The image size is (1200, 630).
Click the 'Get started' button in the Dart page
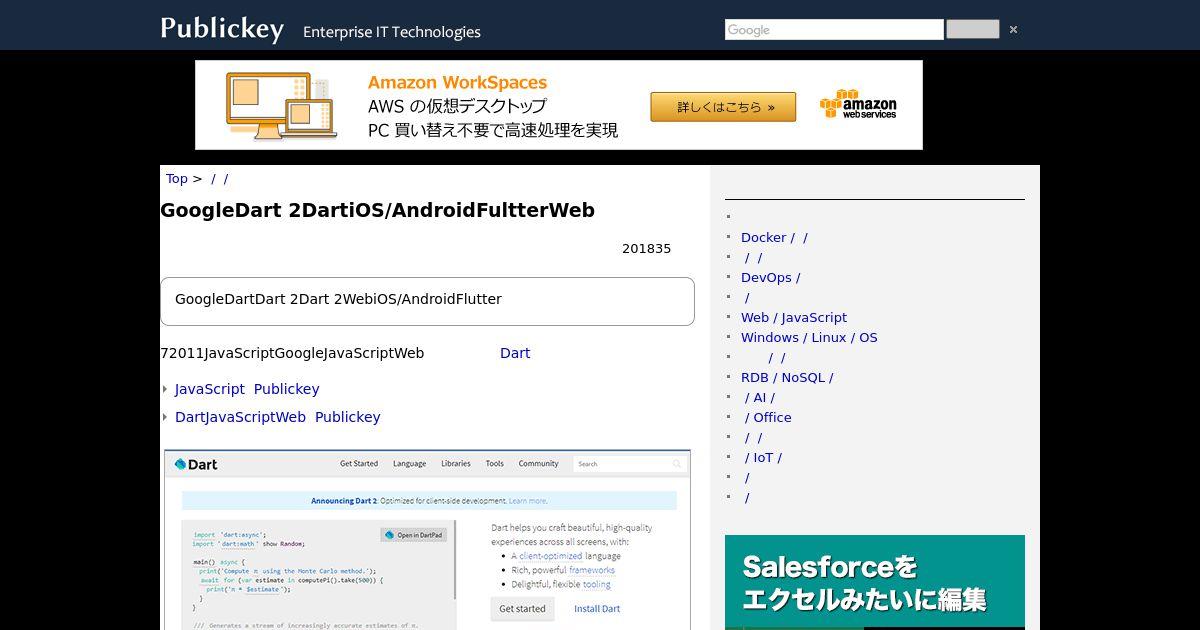tap(522, 608)
